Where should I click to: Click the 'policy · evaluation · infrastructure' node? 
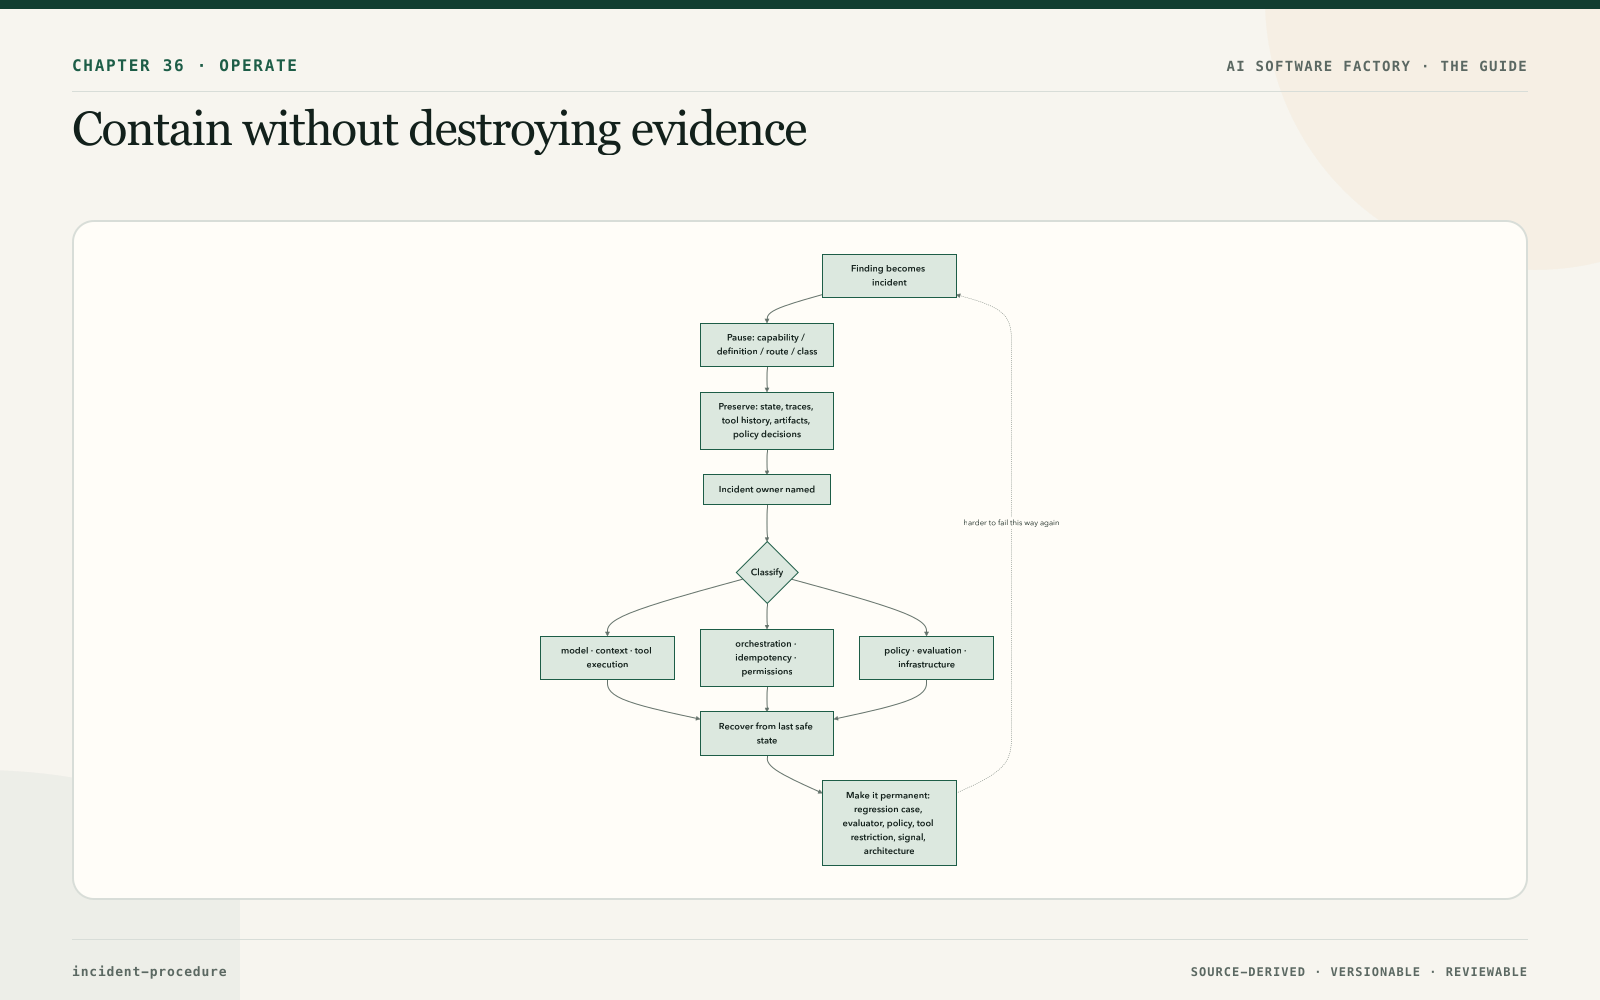click(x=926, y=658)
